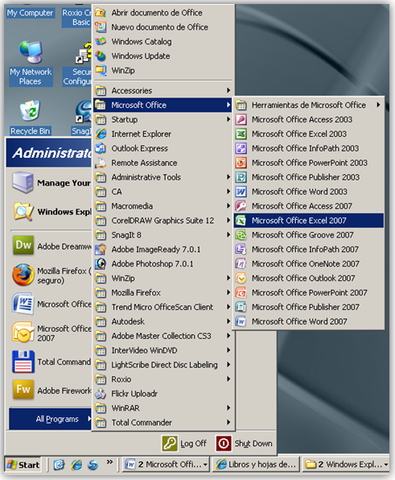Click the Adobe Photoshop 7.0.1 icon
The width and height of the screenshot is (395, 480).
pos(101,264)
